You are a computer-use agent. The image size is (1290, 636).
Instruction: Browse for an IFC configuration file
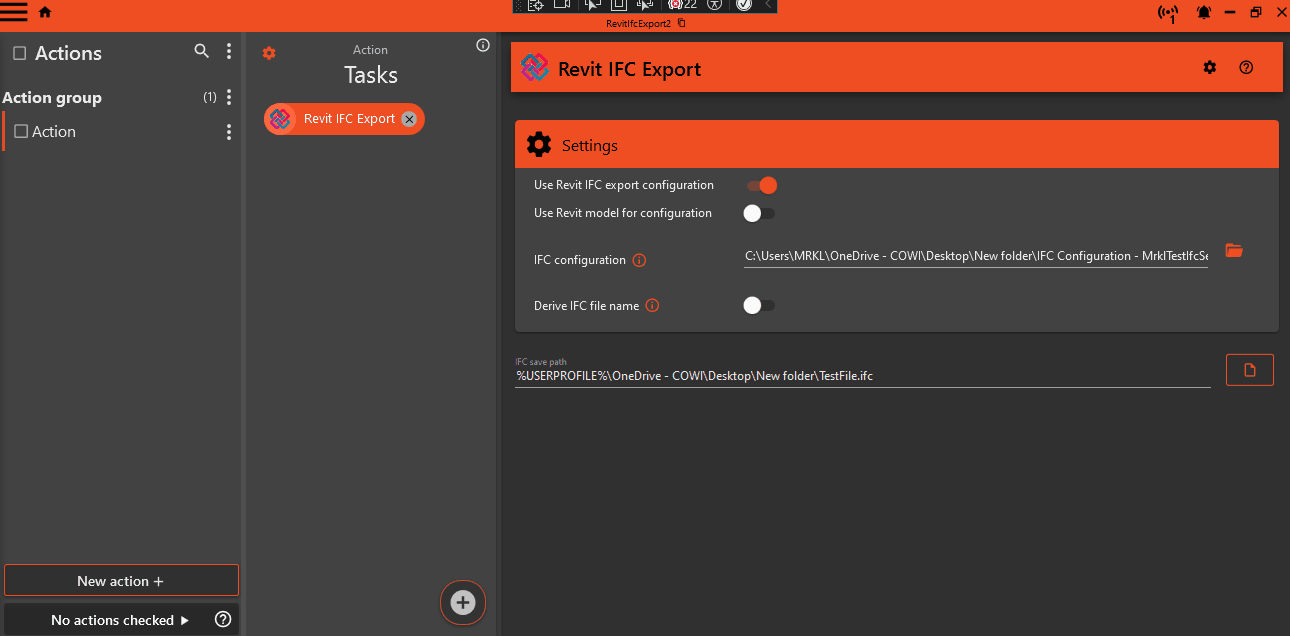[1233, 251]
